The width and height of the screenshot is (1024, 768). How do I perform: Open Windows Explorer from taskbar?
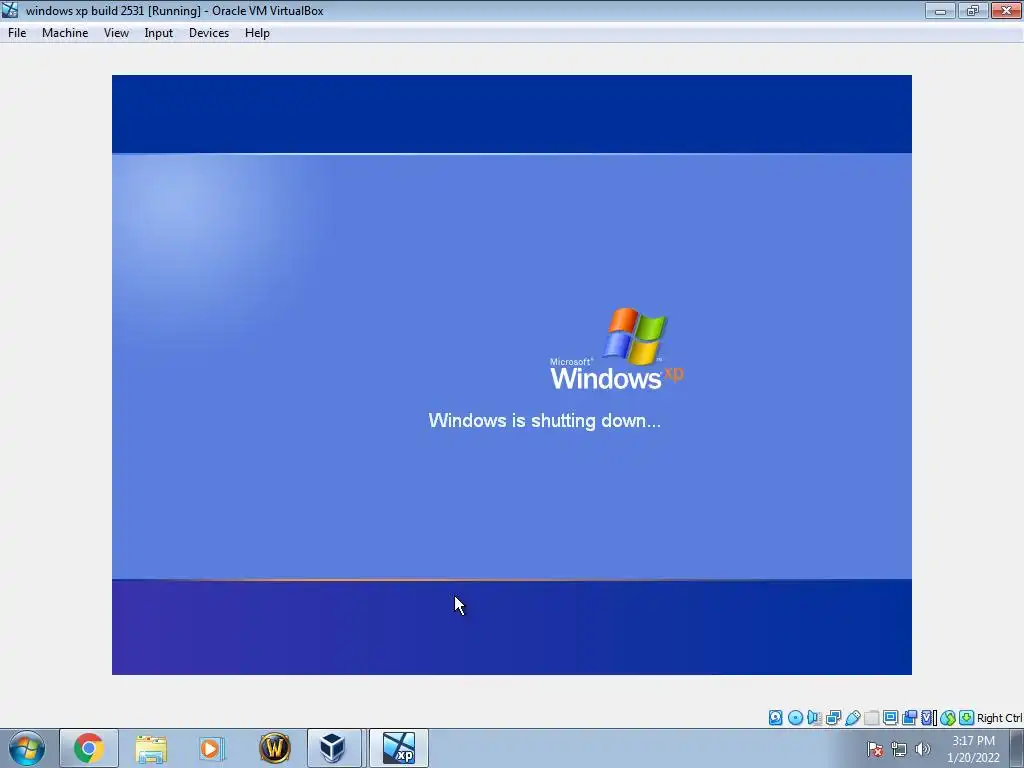(x=151, y=748)
